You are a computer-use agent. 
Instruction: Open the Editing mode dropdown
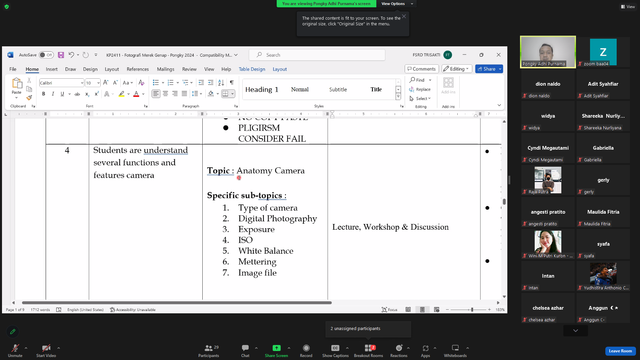tap(457, 69)
